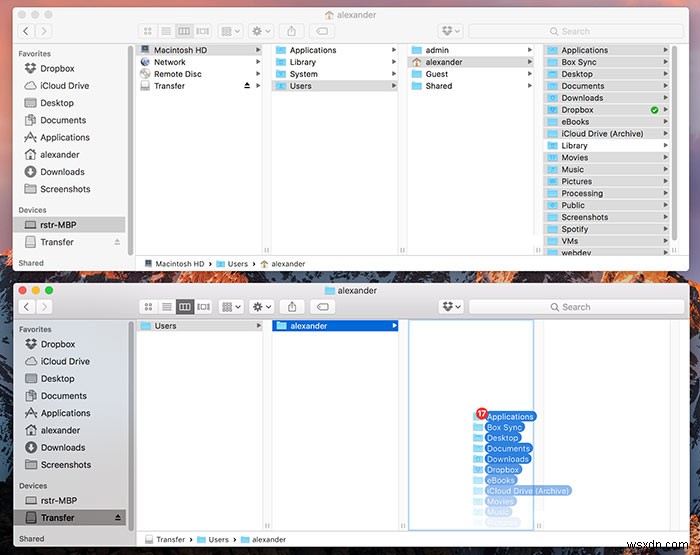
Task: Open Dropbox toolbar dropdown in top window
Action: (x=450, y=31)
